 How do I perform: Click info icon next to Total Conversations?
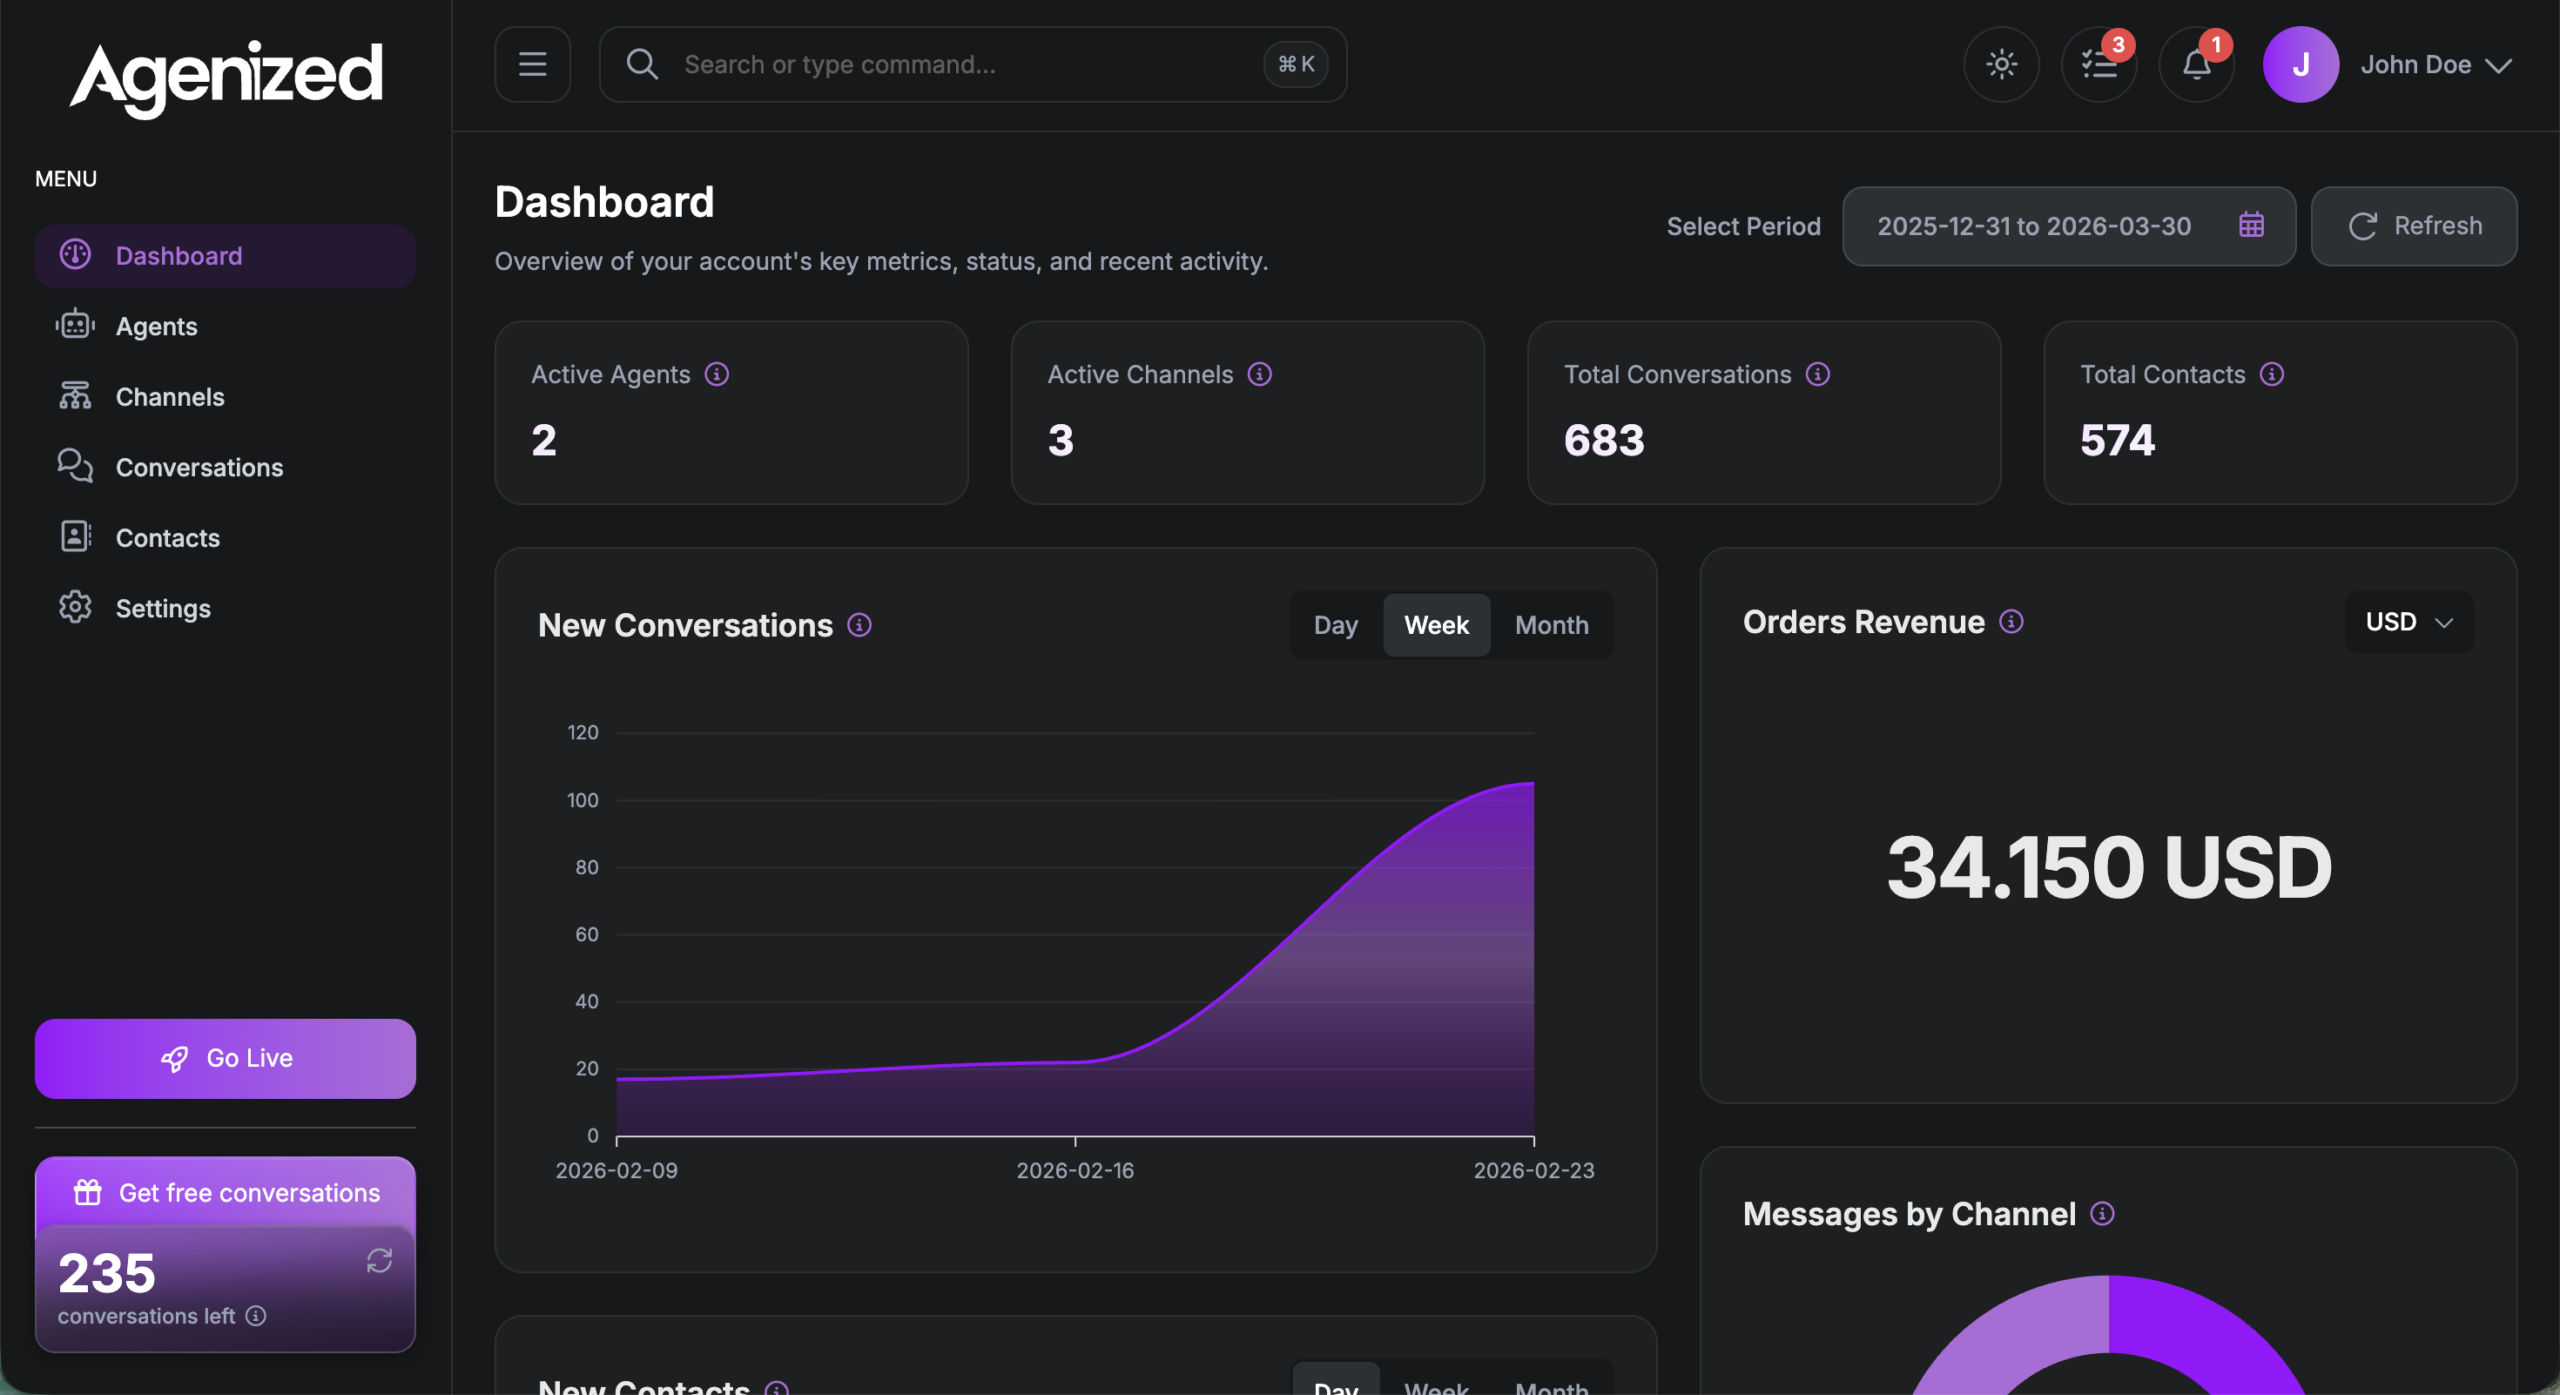point(1818,375)
